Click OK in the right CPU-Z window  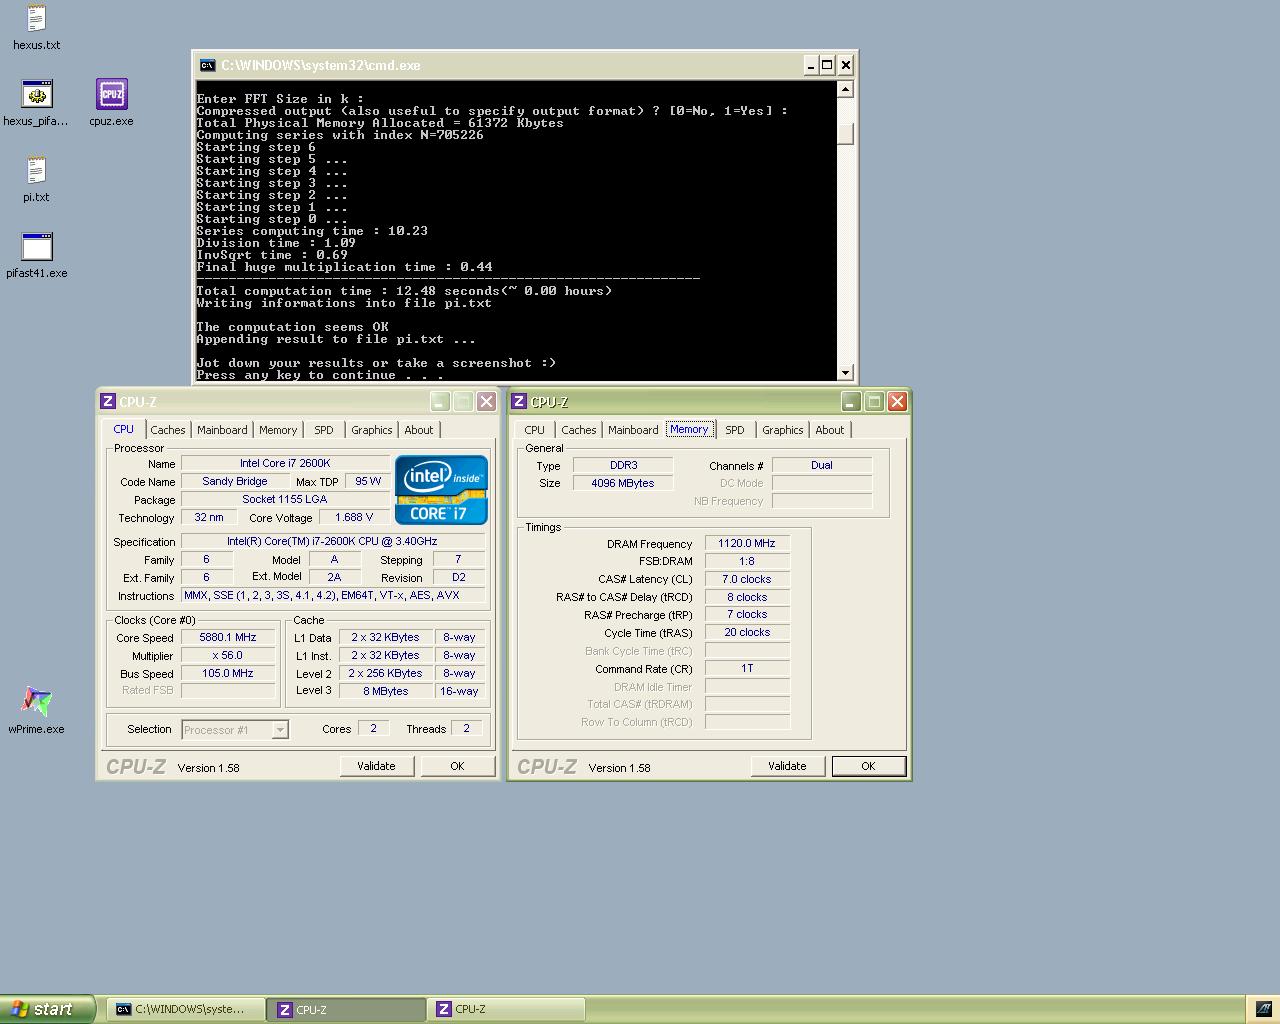point(867,766)
